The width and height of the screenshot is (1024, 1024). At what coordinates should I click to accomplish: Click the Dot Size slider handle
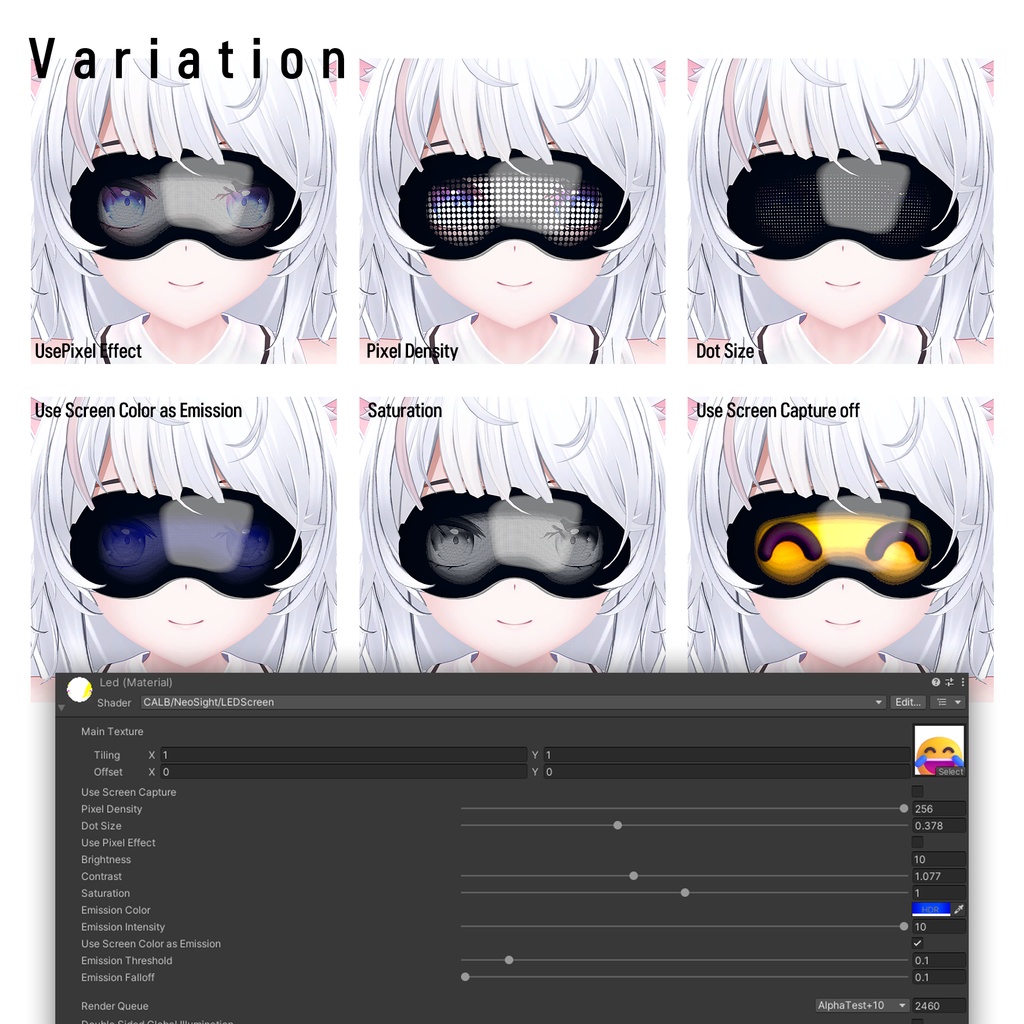pos(618,825)
